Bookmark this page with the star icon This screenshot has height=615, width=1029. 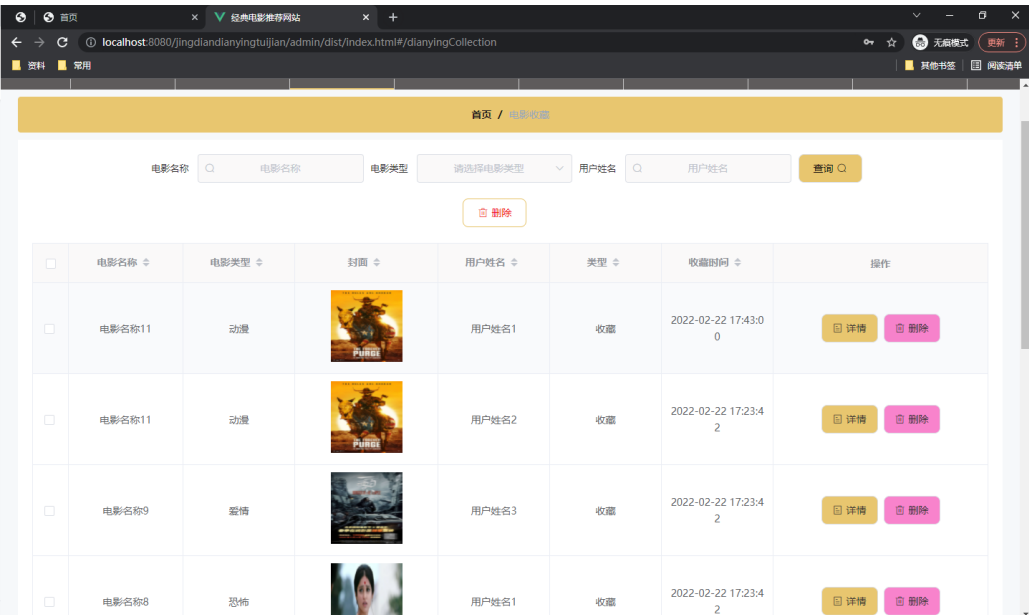tap(891, 42)
